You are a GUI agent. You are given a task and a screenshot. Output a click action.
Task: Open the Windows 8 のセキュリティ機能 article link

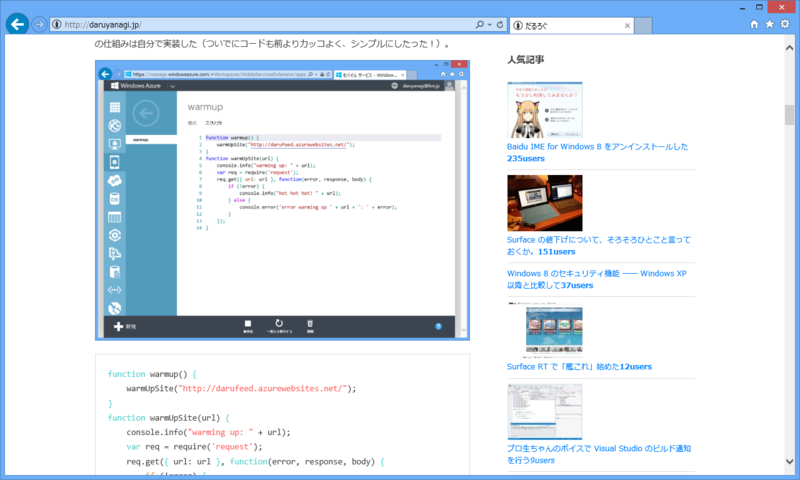[596, 279]
